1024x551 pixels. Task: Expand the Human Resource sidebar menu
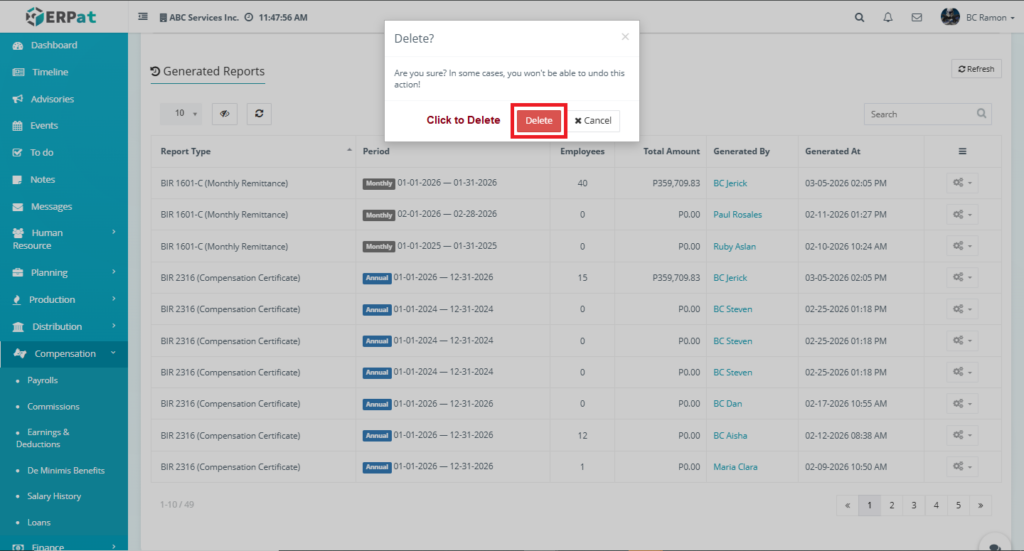pos(63,239)
